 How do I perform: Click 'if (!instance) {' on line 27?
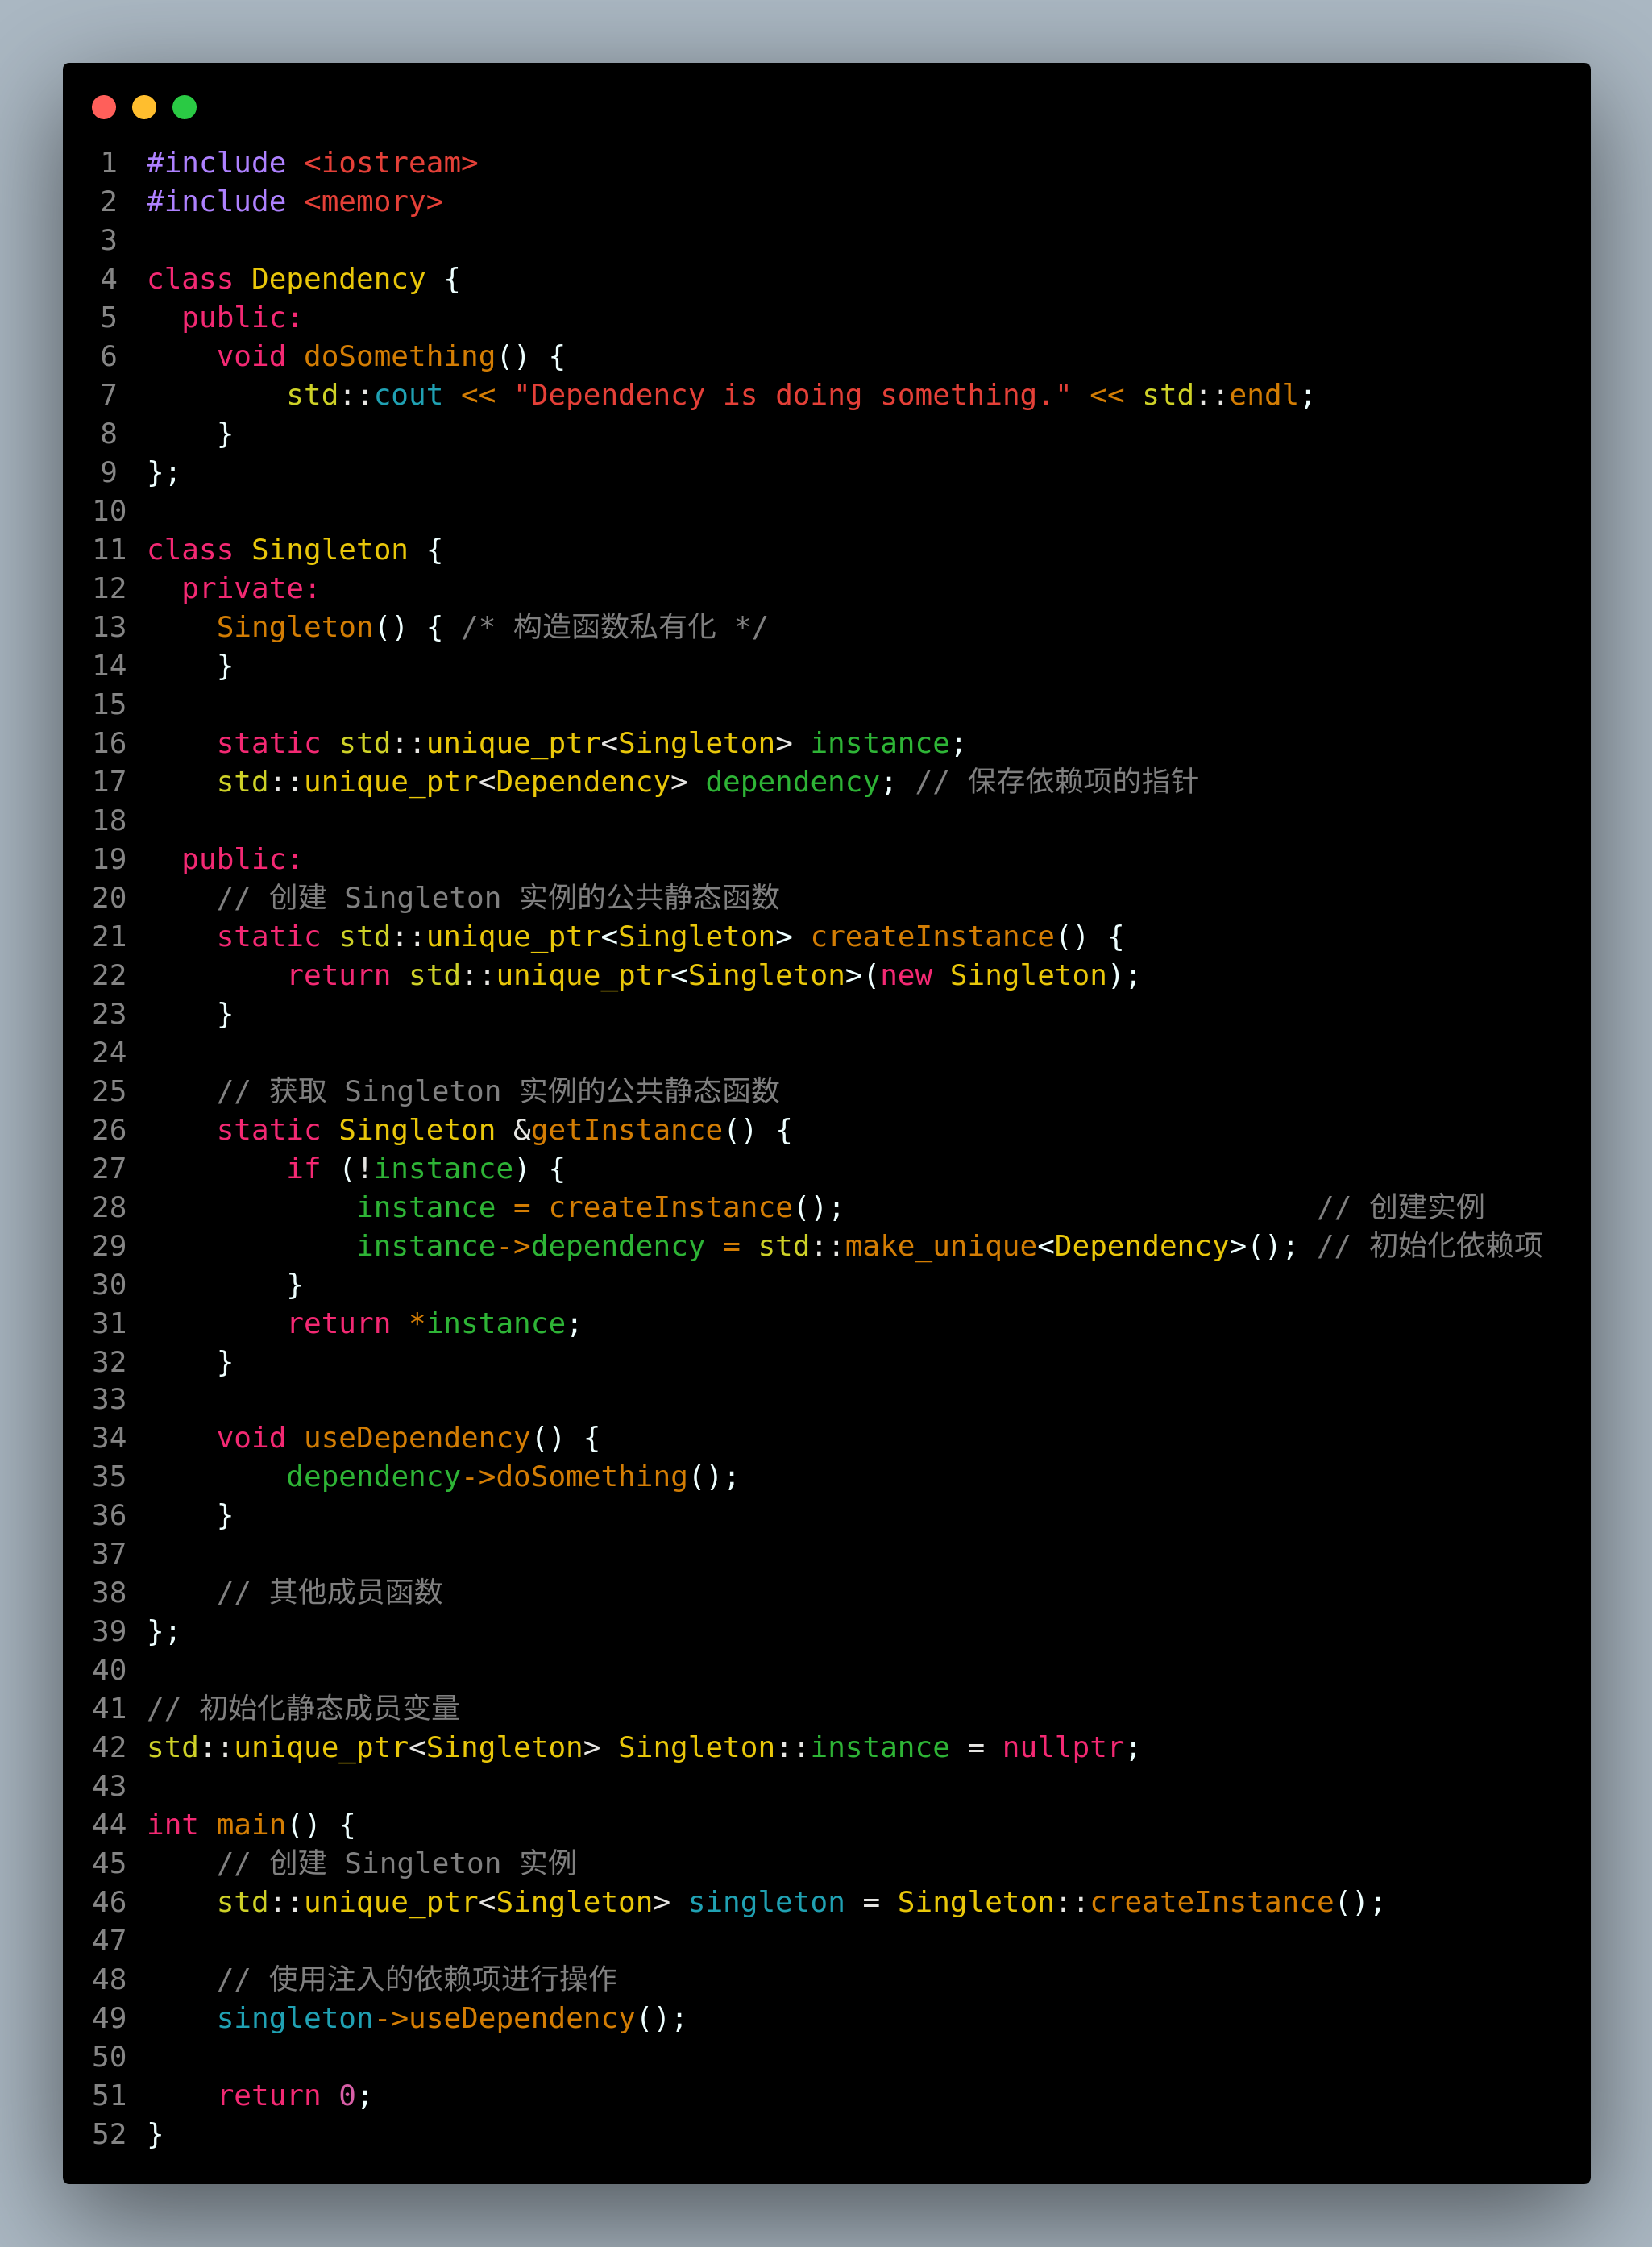coord(426,1169)
